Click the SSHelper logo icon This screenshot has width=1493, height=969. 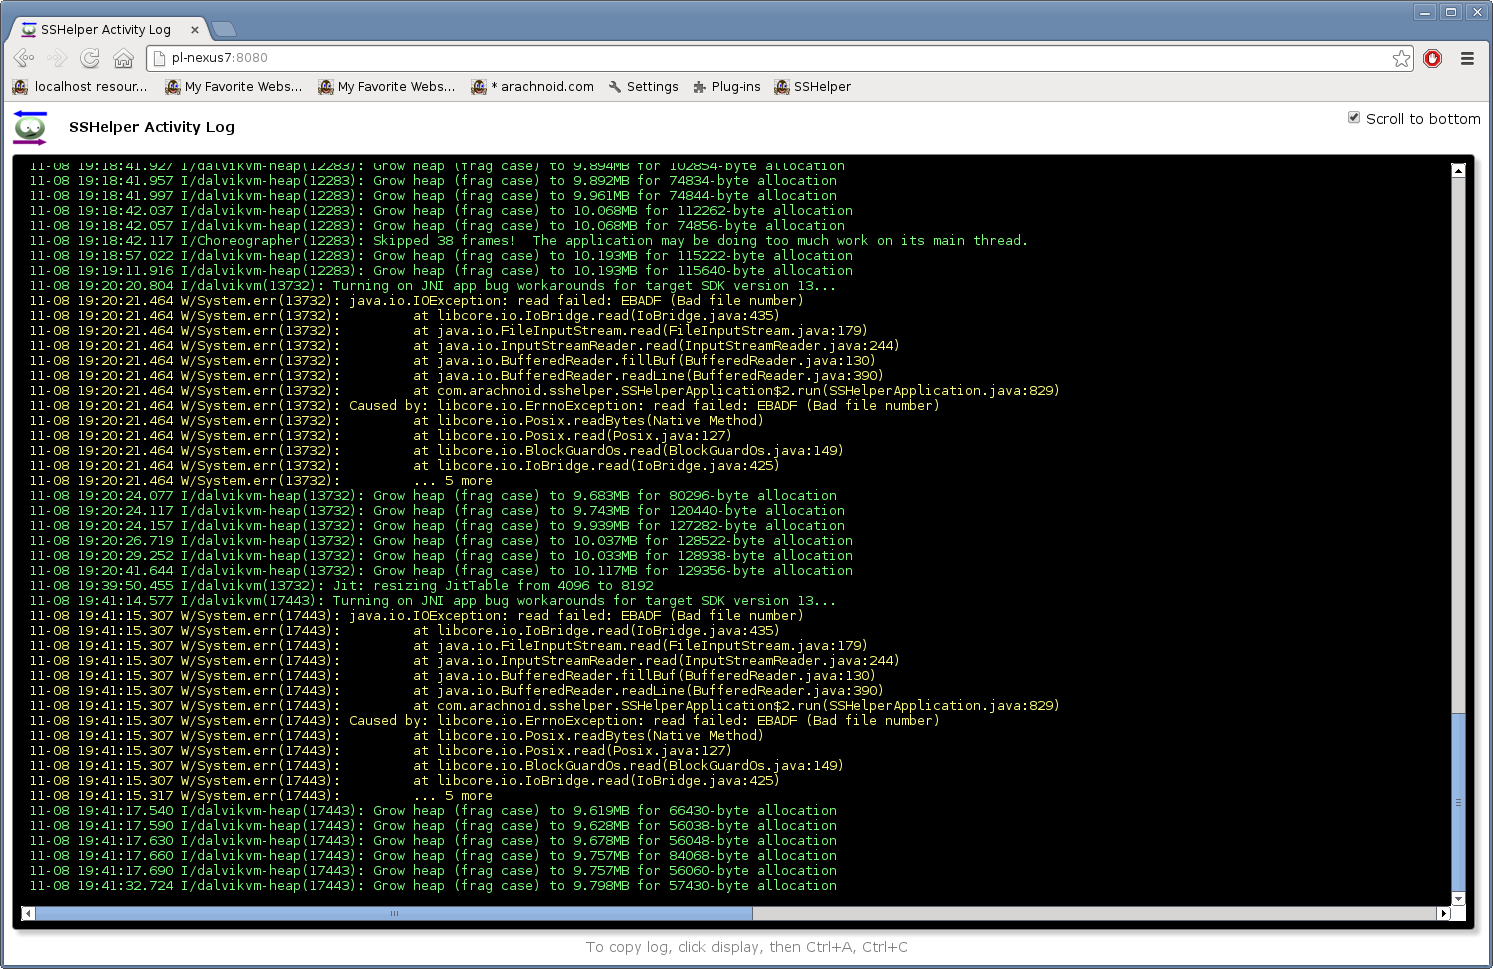pyautogui.click(x=30, y=128)
